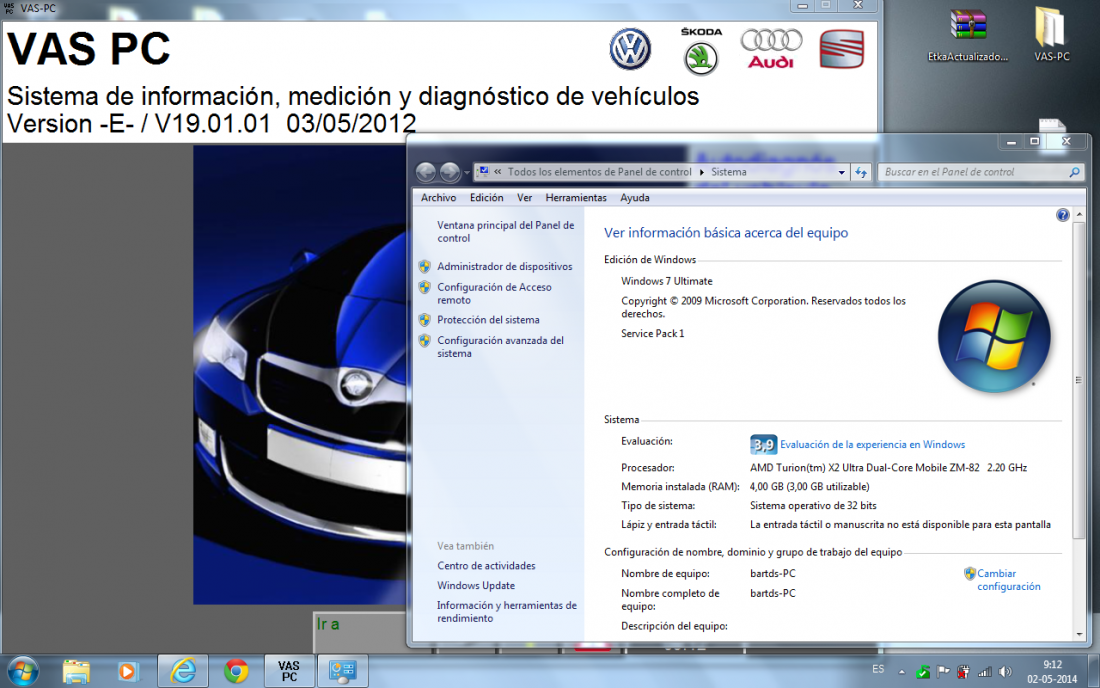1100x688 pixels.
Task: Launch Windows Media Player from taskbar
Action: (127, 671)
